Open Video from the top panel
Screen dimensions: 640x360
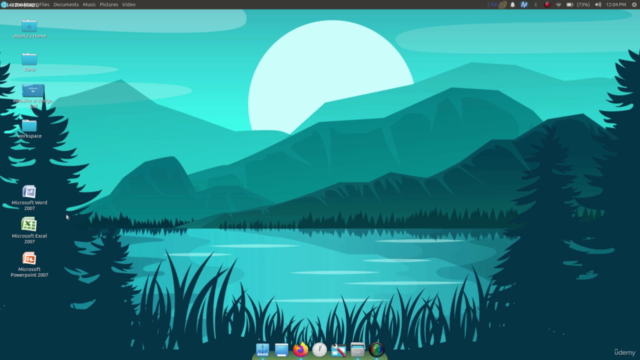(x=129, y=4)
